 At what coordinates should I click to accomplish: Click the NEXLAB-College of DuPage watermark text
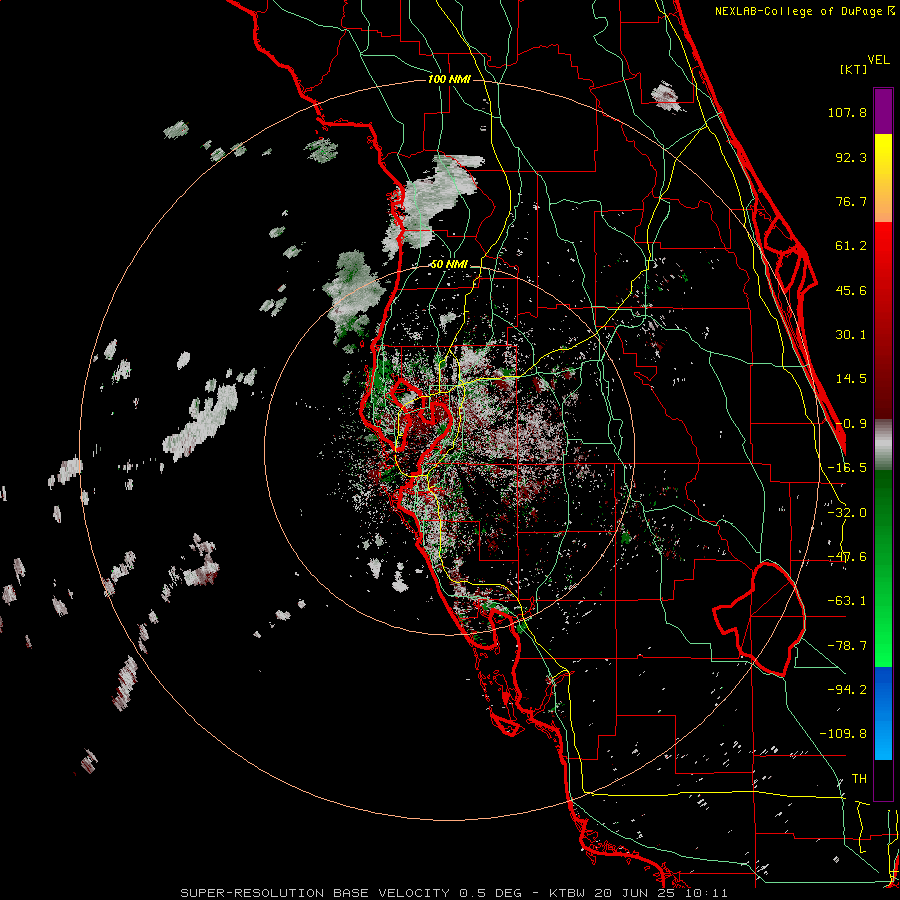(x=804, y=11)
